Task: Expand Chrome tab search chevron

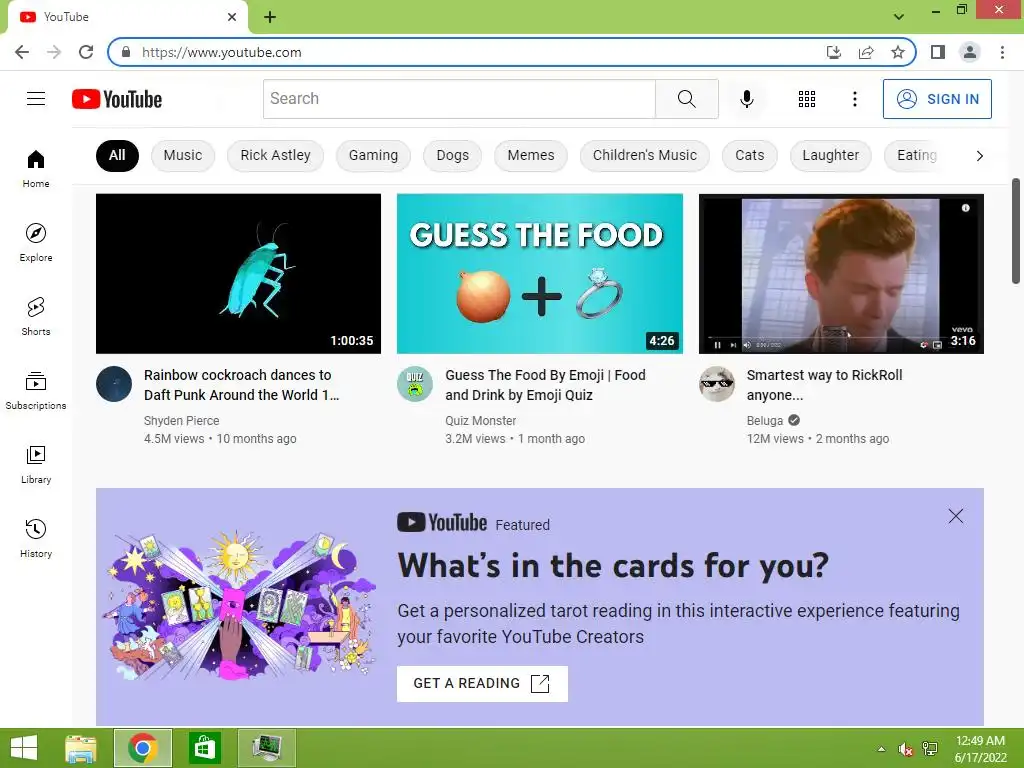Action: tap(899, 17)
